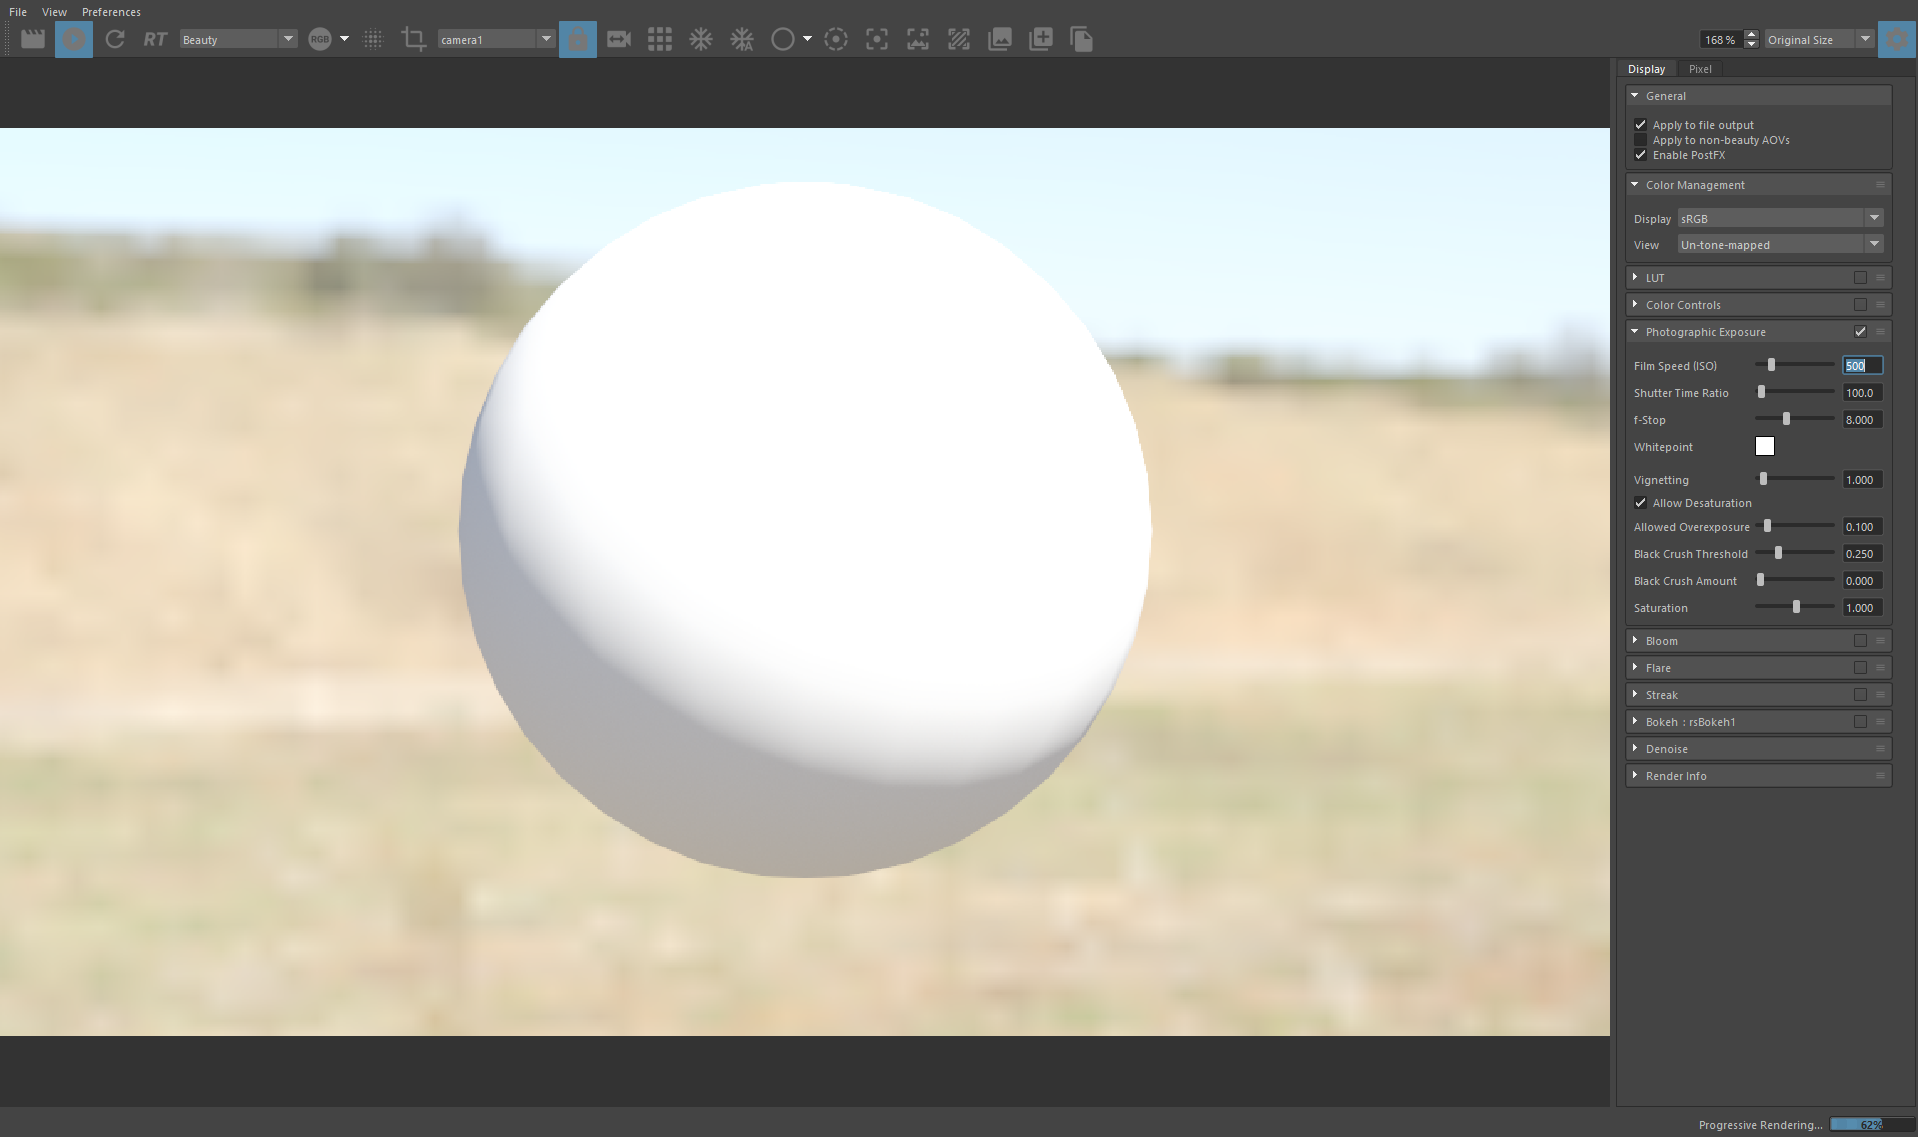Toggle the camera lock icon
Screen dimensions: 1918x1137
point(578,40)
